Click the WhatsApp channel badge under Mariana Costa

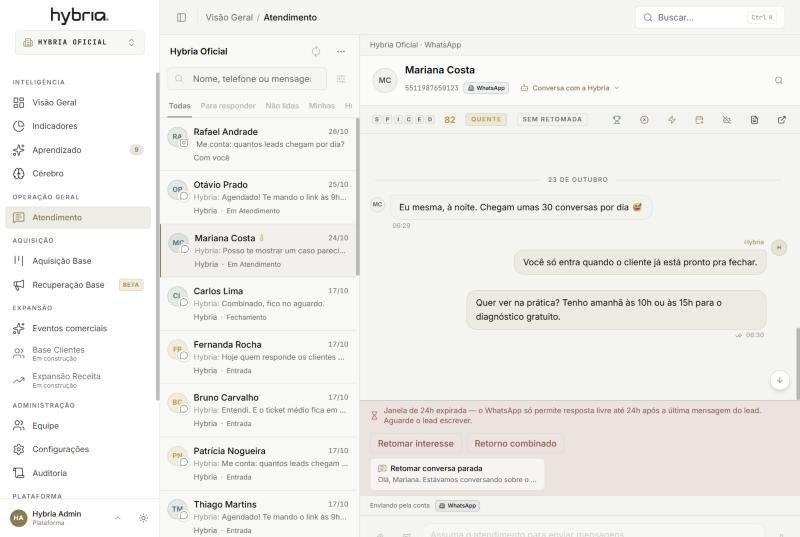tap(486, 88)
